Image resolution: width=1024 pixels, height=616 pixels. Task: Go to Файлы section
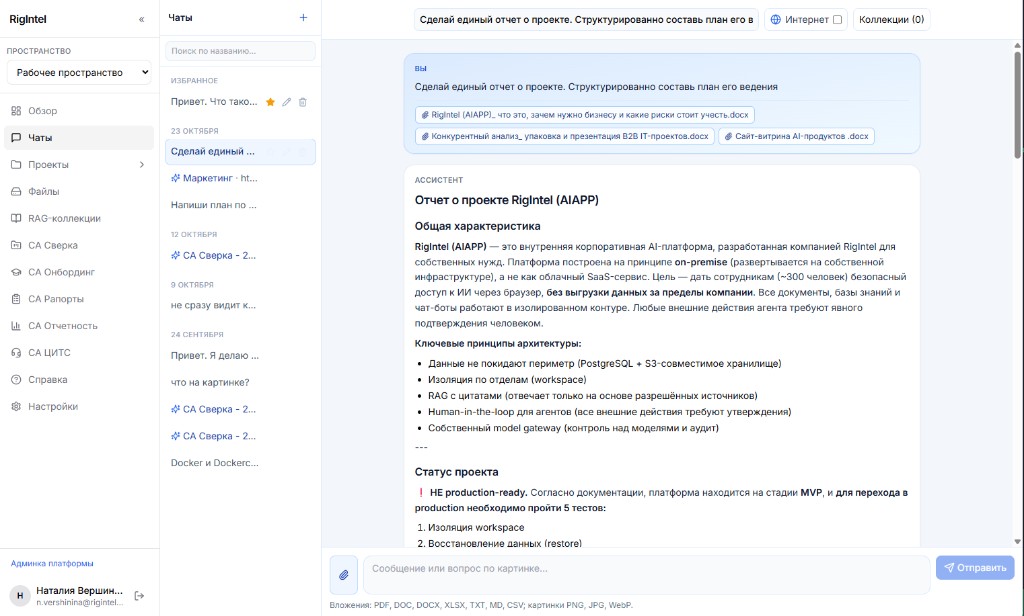(79, 191)
